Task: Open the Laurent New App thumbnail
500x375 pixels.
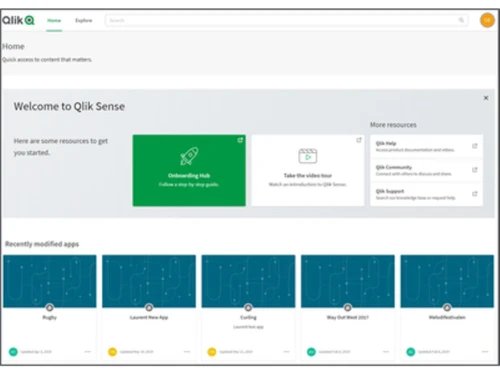Action: 149,281
